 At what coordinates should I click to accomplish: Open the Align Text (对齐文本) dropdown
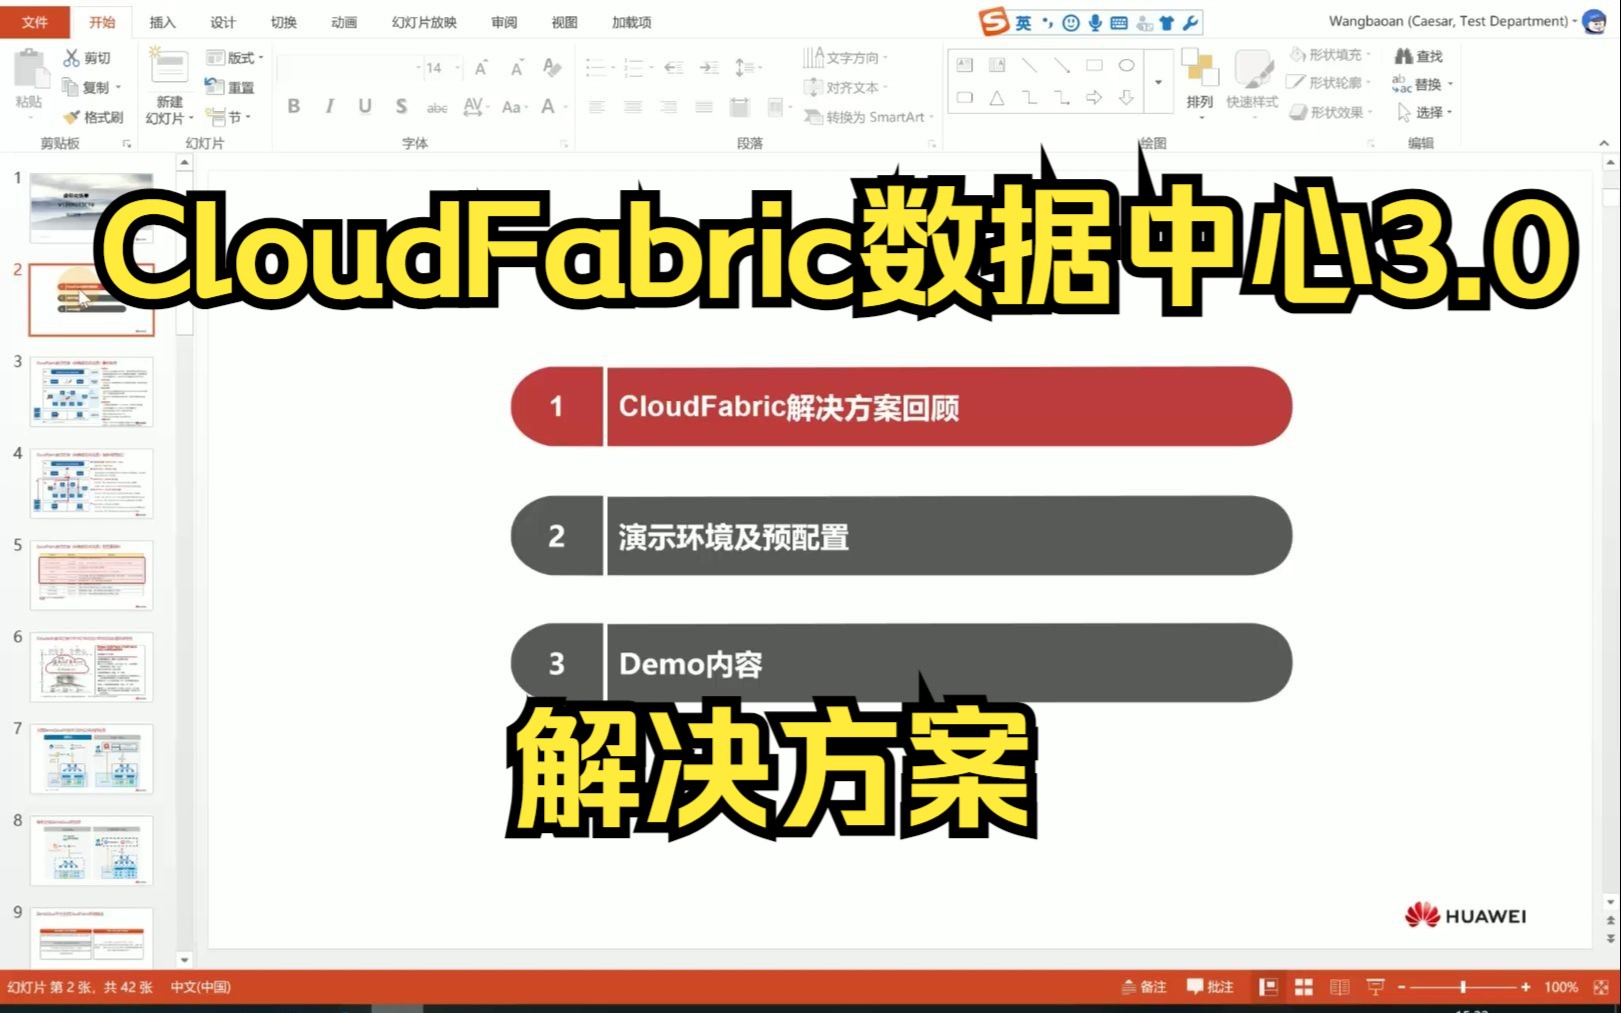pyautogui.click(x=846, y=88)
